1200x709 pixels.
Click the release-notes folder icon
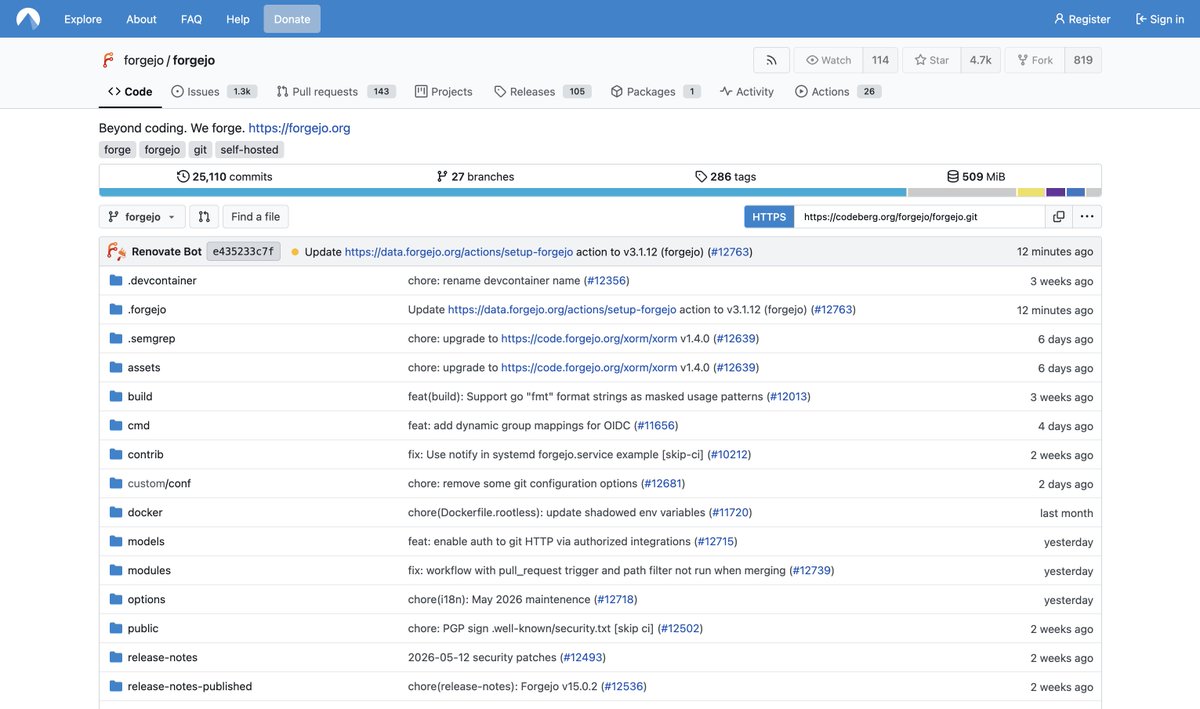tap(116, 658)
